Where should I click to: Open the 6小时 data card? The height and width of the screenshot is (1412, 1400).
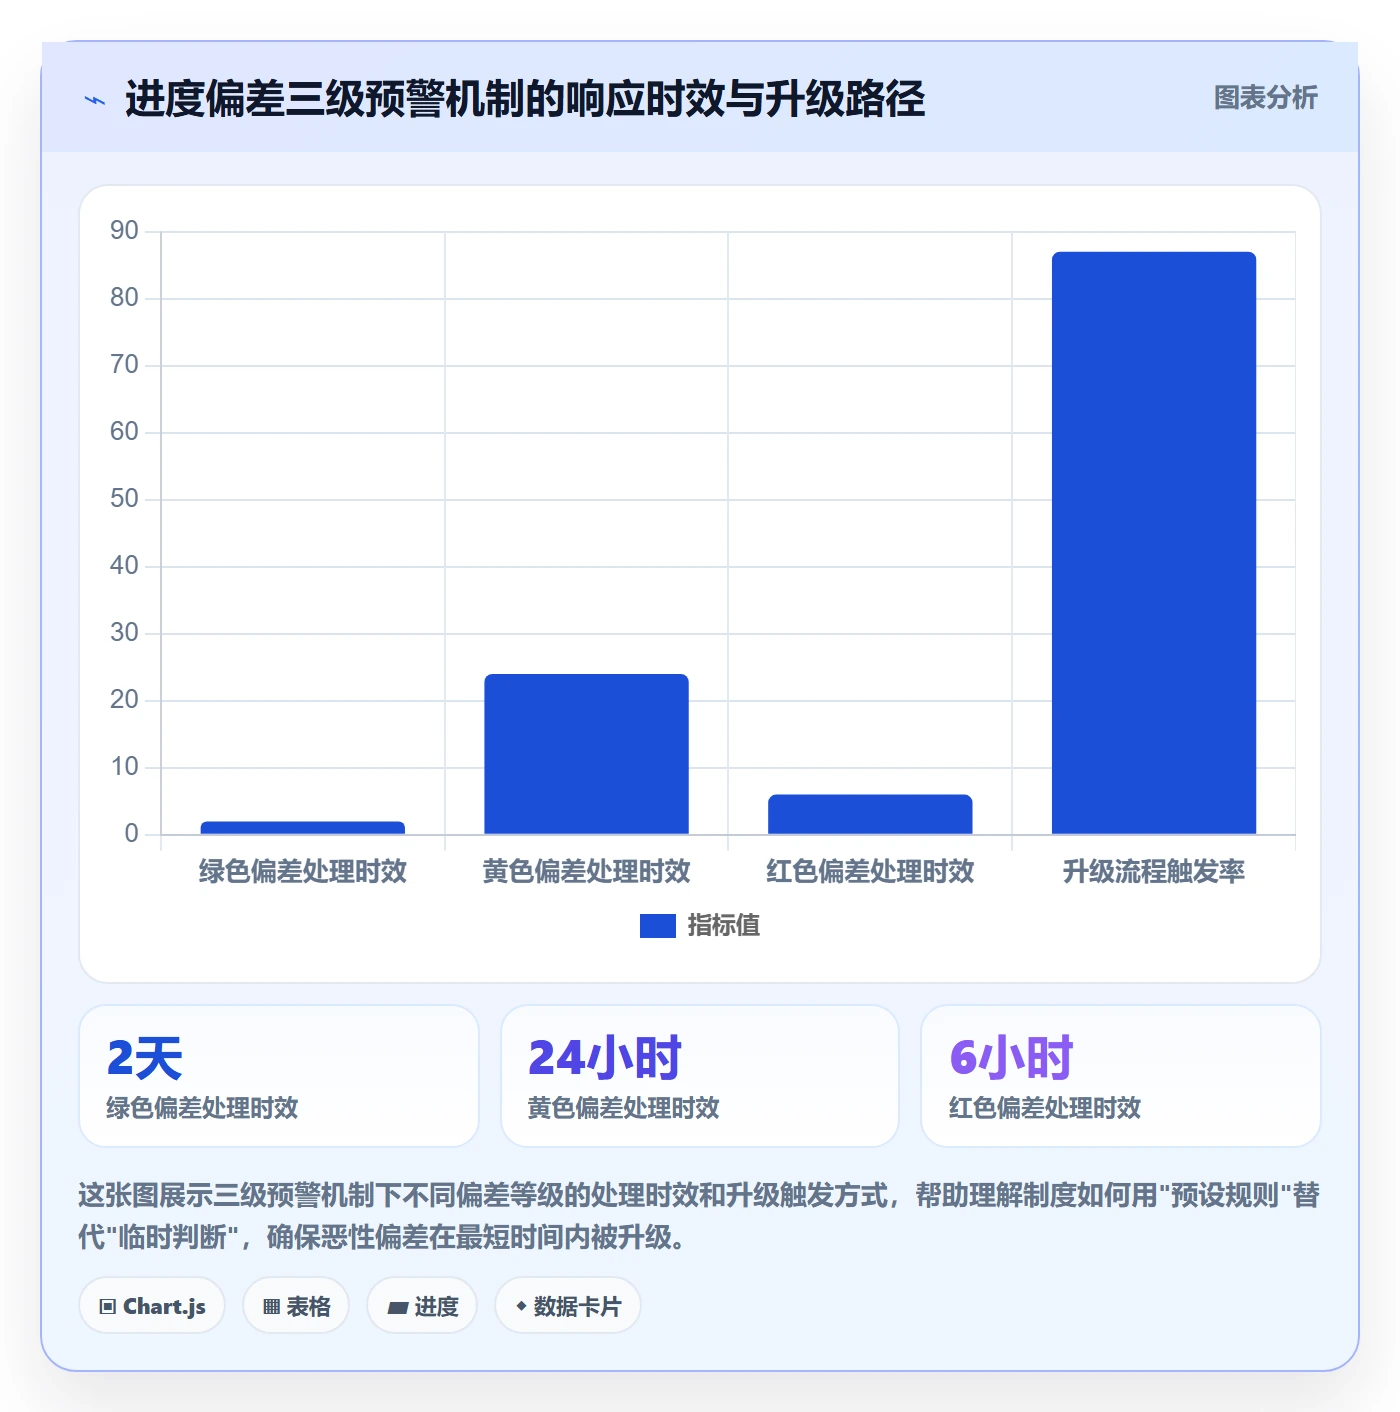click(1121, 1076)
